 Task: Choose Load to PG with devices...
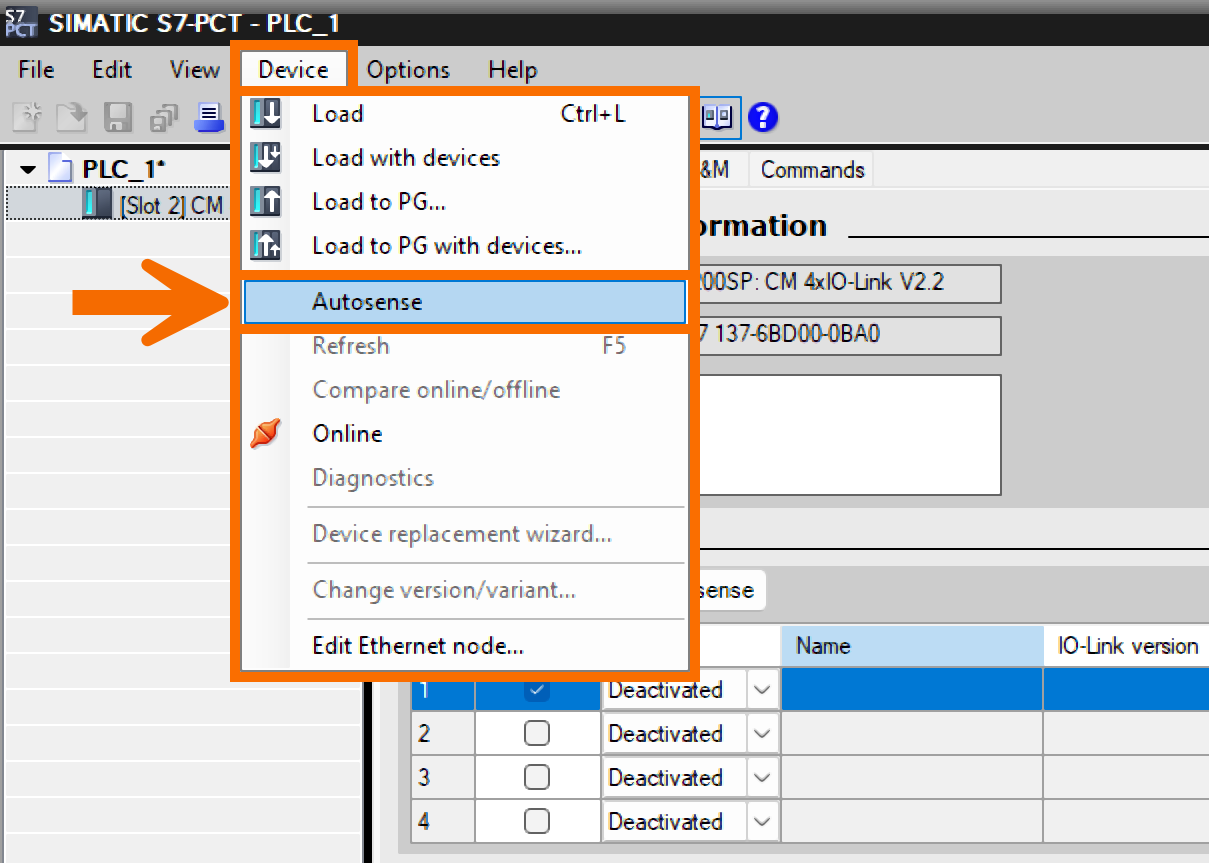tap(464, 245)
